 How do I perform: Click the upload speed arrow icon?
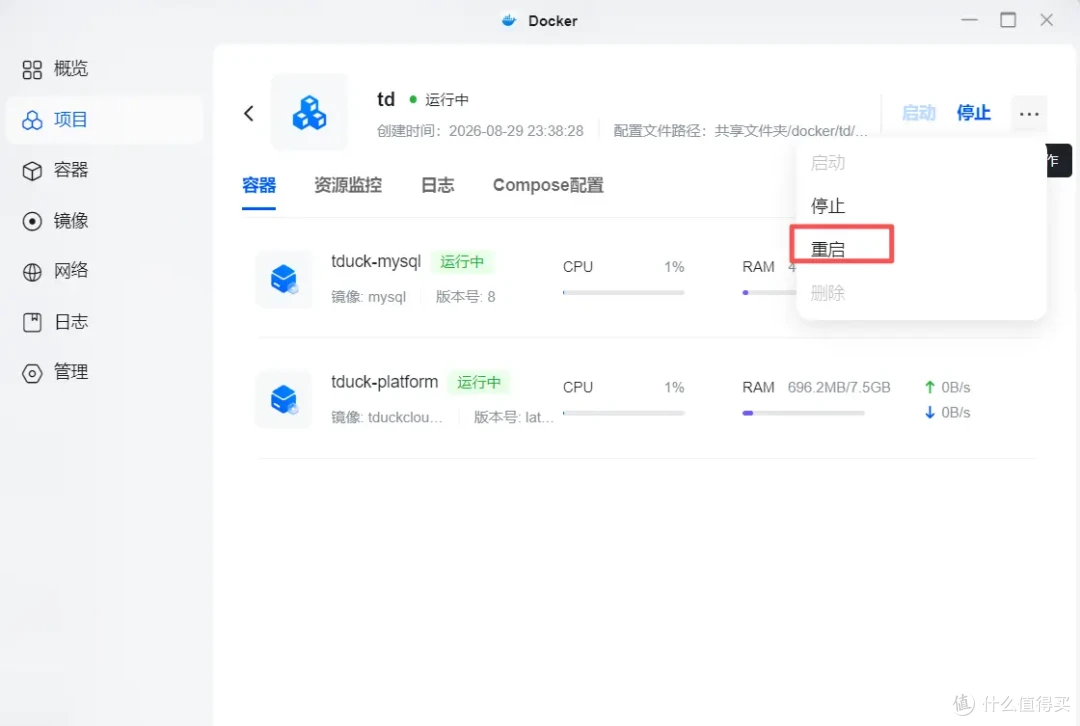point(930,387)
